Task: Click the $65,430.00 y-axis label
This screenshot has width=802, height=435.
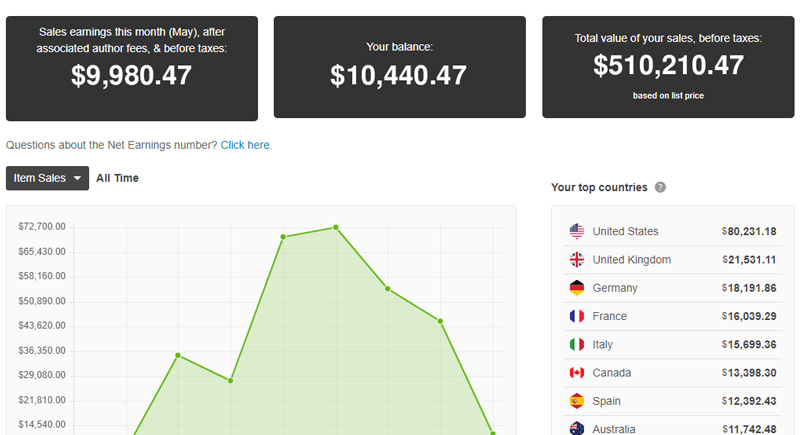Action: [x=42, y=251]
